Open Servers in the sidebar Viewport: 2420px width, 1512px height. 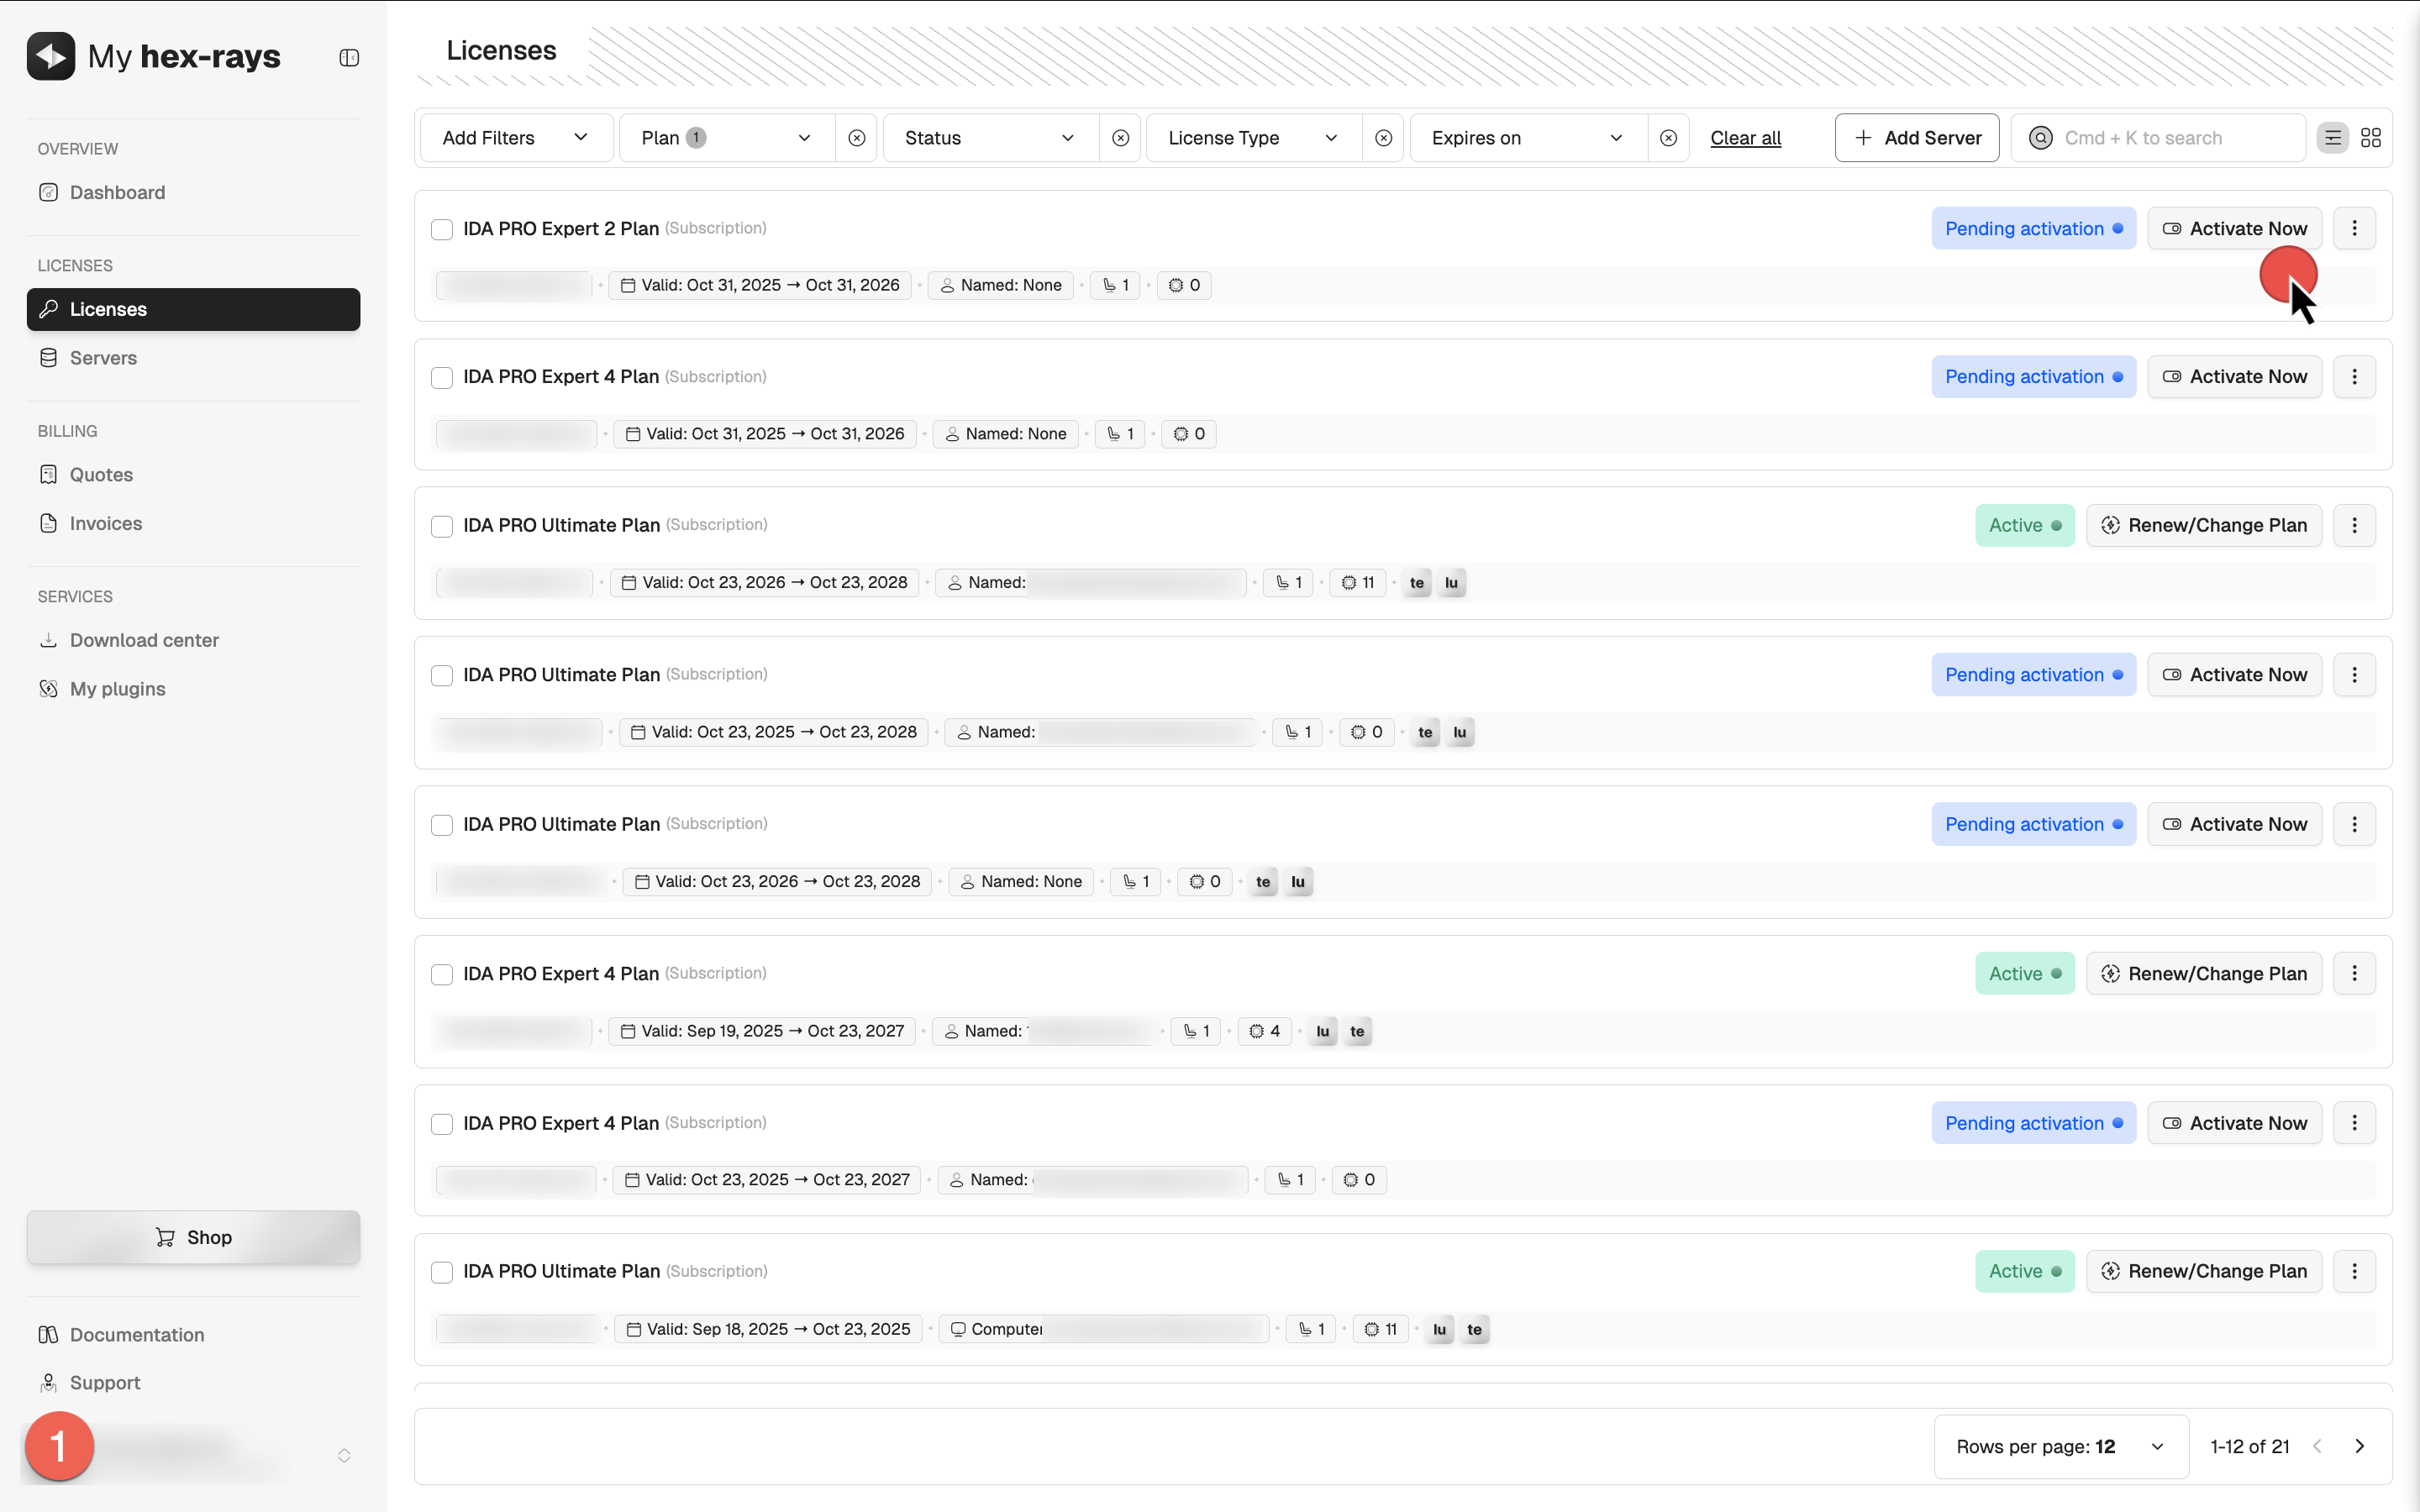pos(103,358)
